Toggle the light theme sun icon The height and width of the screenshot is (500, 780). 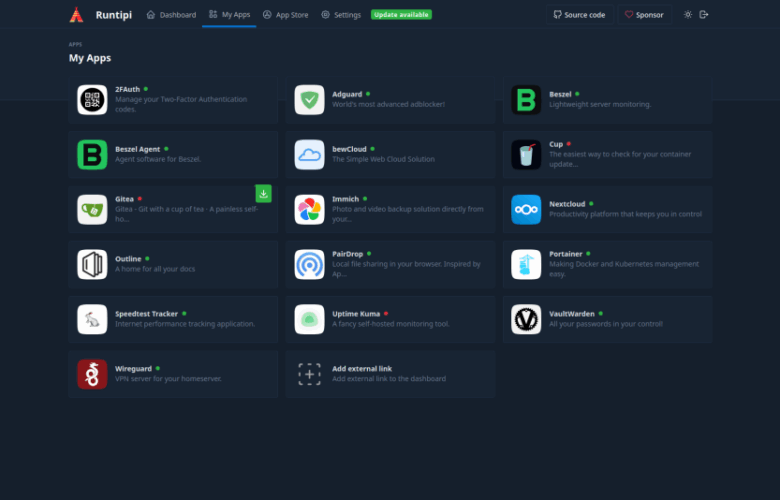point(687,14)
